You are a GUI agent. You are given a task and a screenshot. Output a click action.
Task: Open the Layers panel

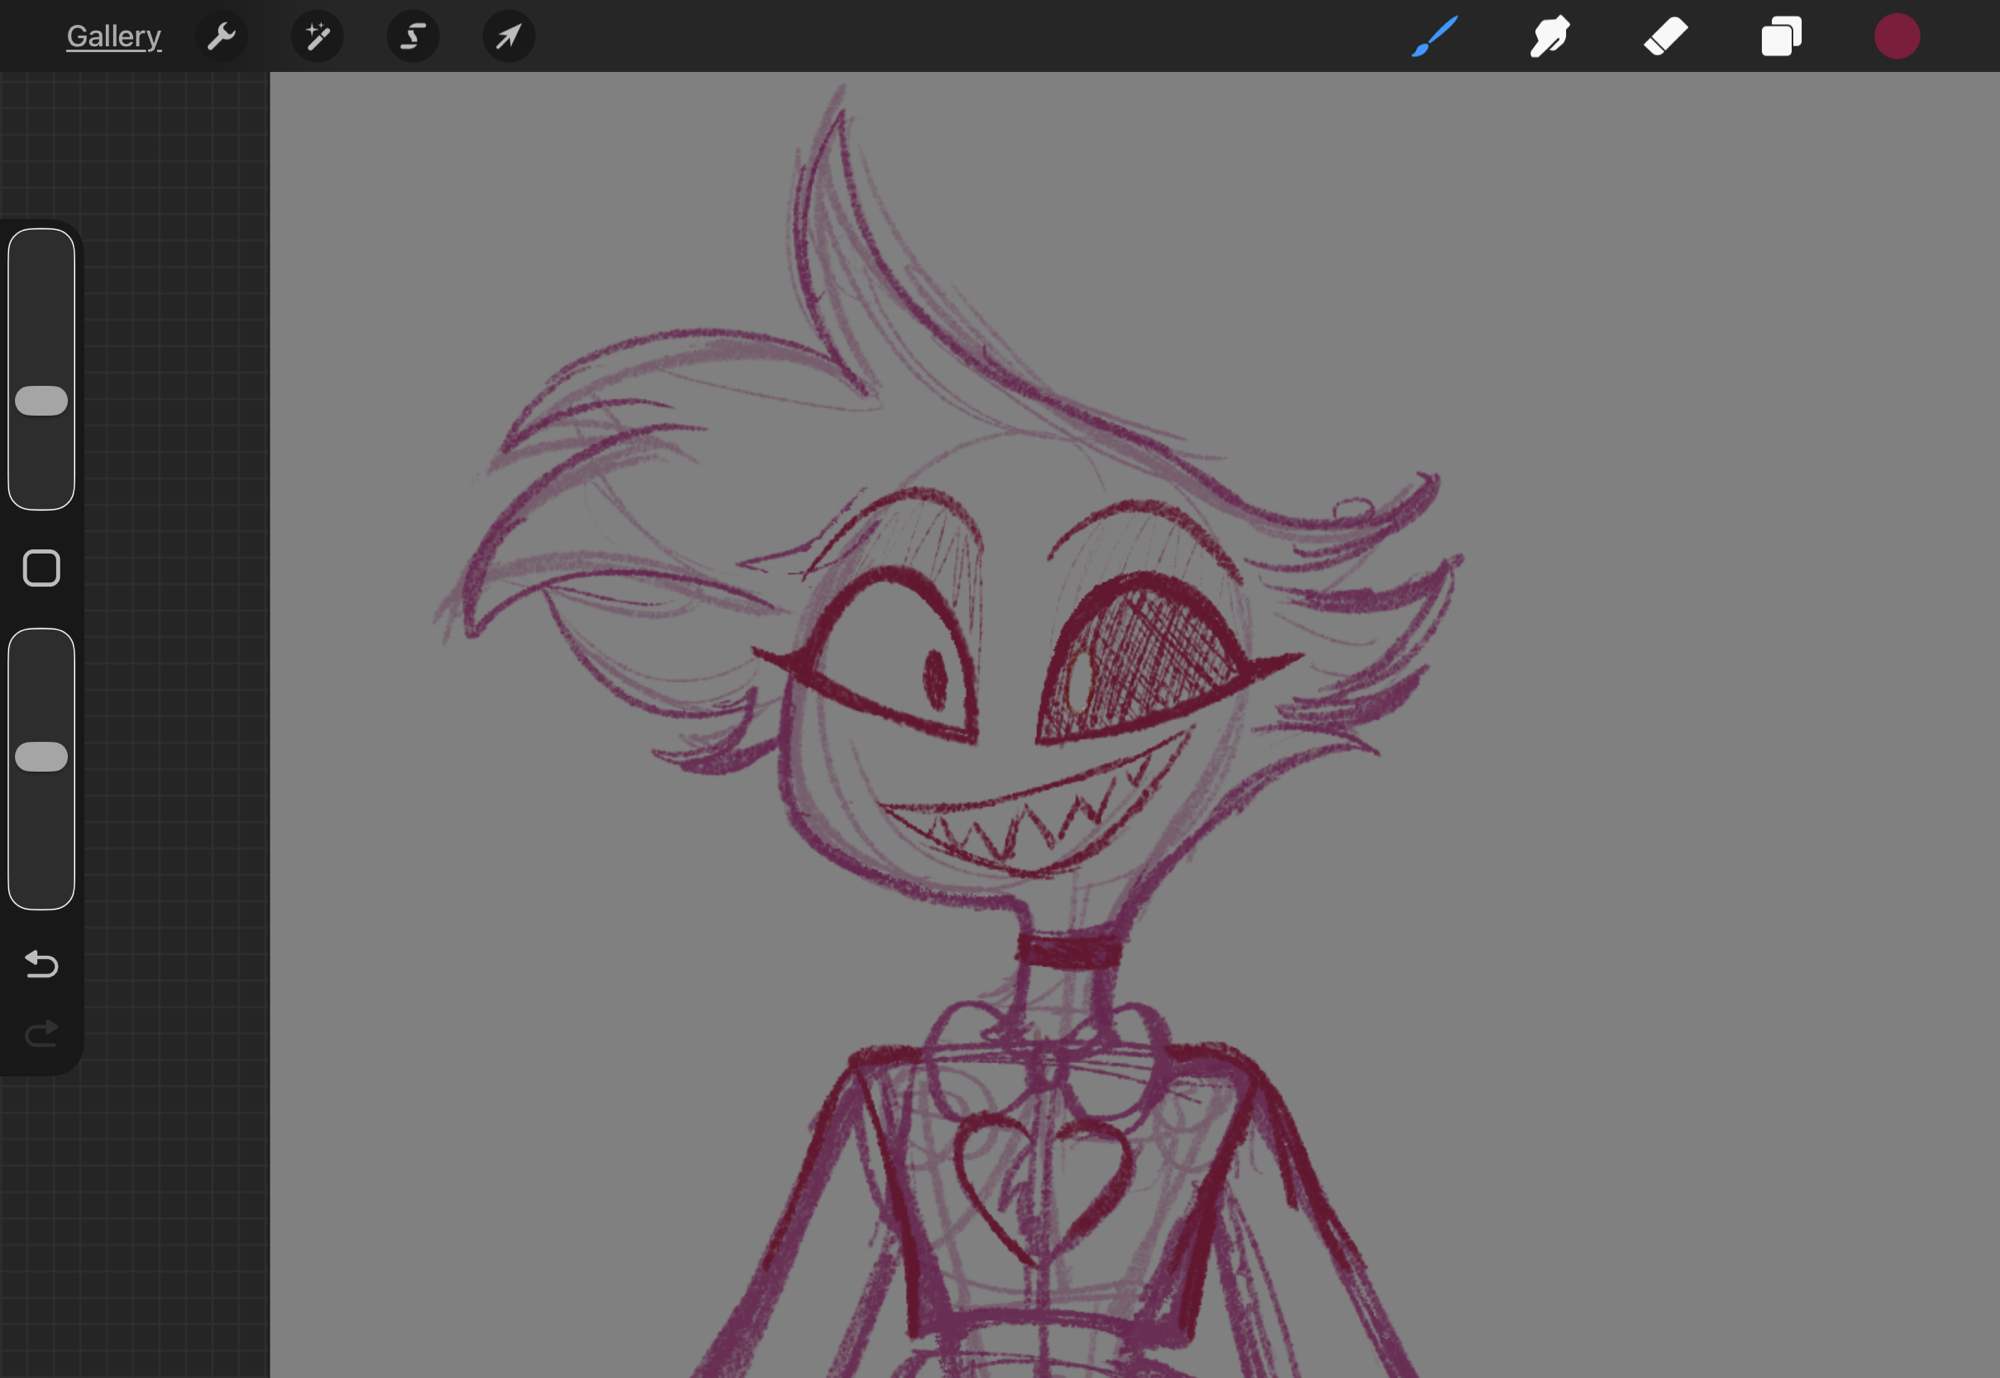(1781, 37)
